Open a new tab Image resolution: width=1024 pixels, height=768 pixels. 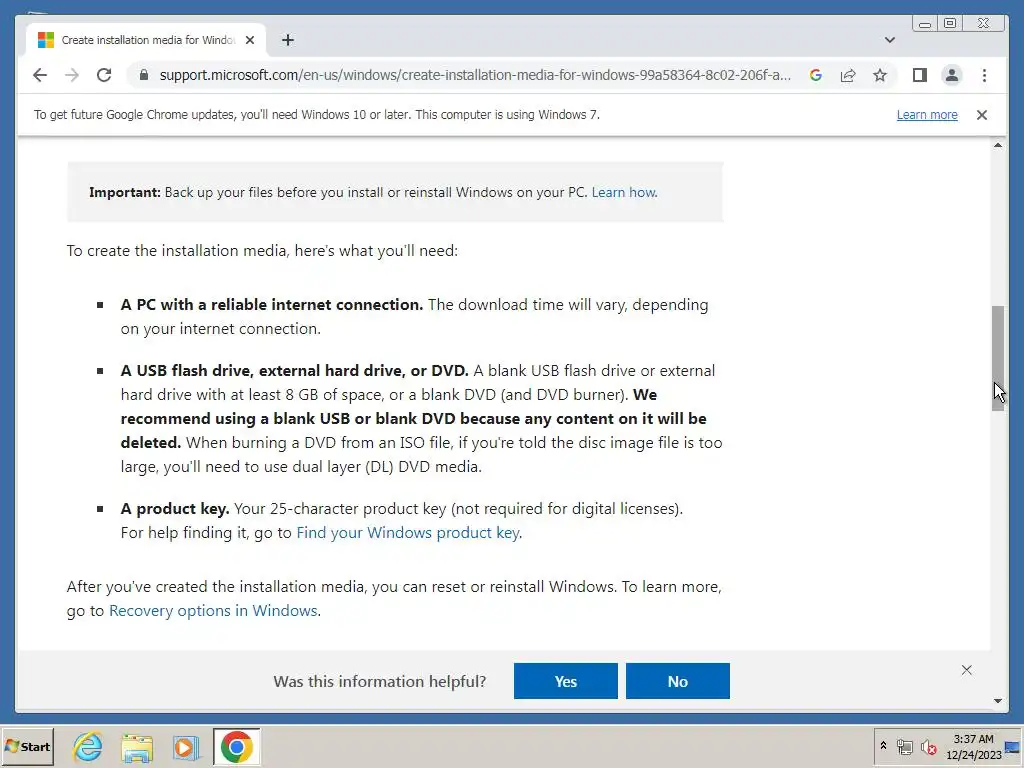coord(288,40)
